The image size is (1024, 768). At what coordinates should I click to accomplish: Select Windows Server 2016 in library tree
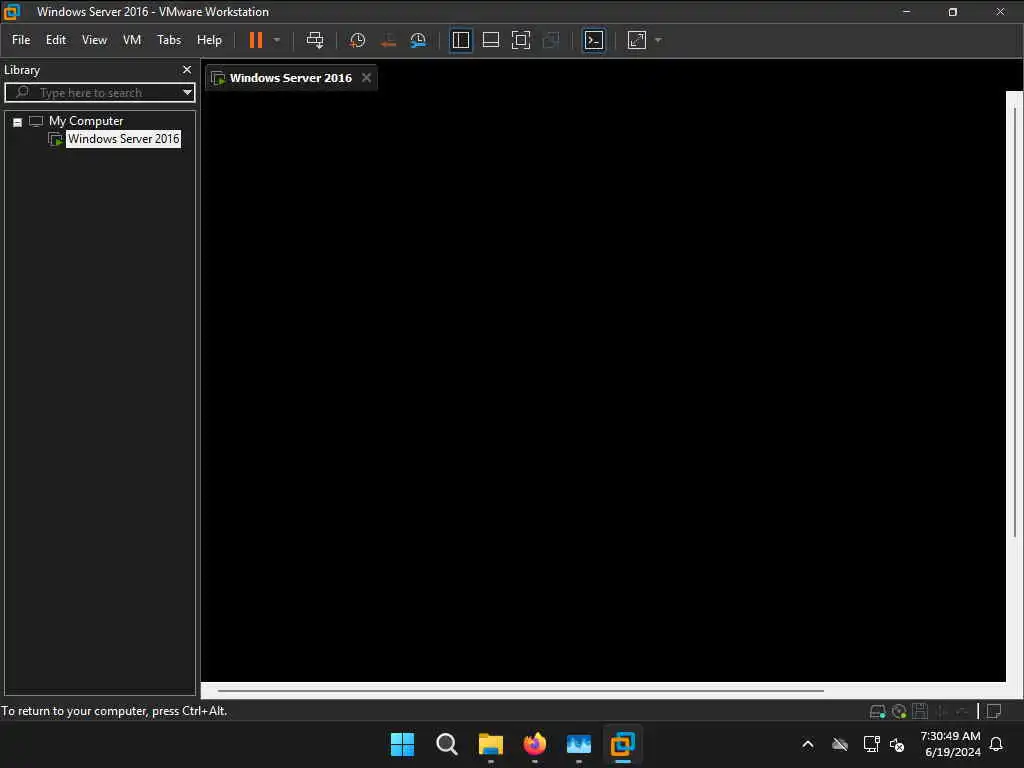pyautogui.click(x=123, y=139)
